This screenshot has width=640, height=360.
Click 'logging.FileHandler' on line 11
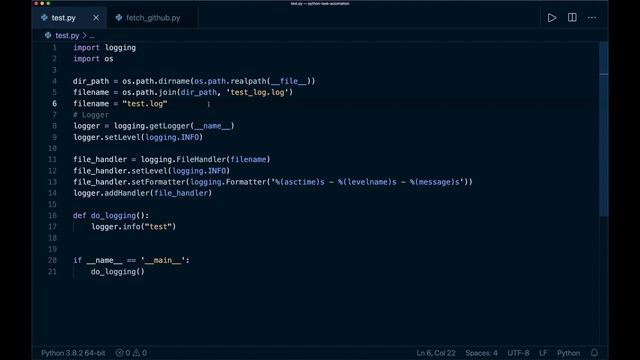183,160
